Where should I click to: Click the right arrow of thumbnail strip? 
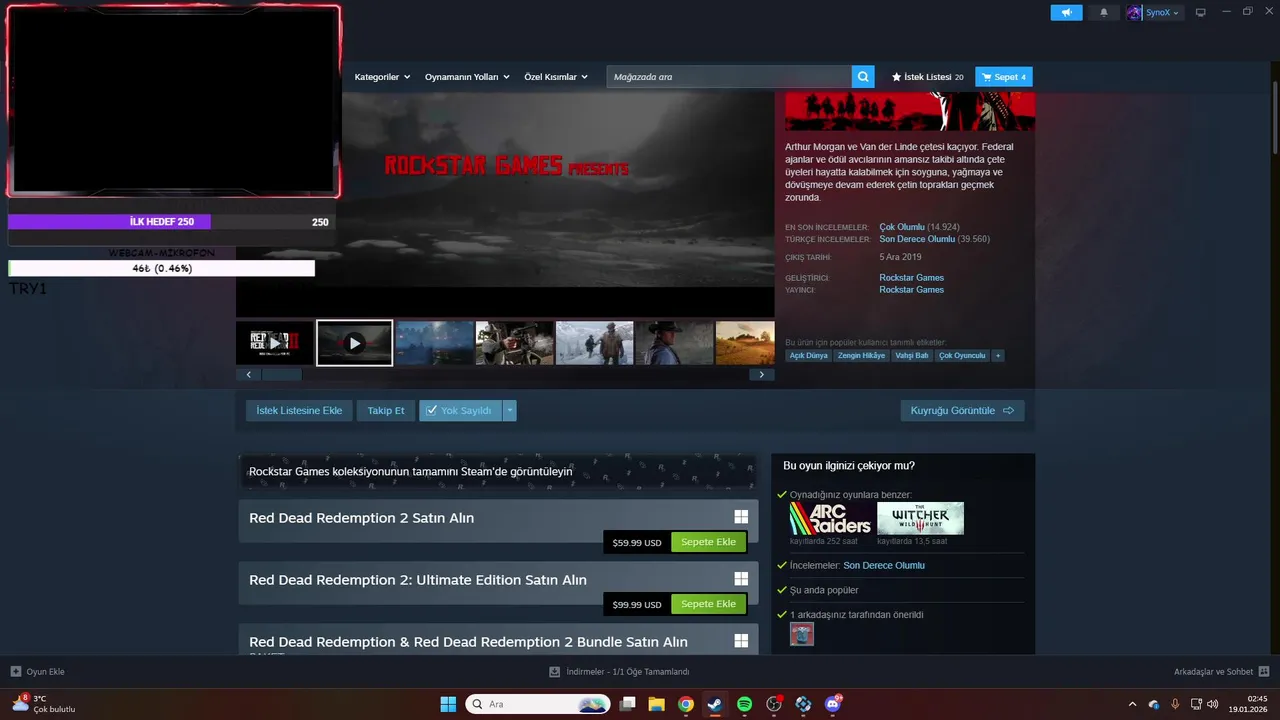click(x=762, y=374)
